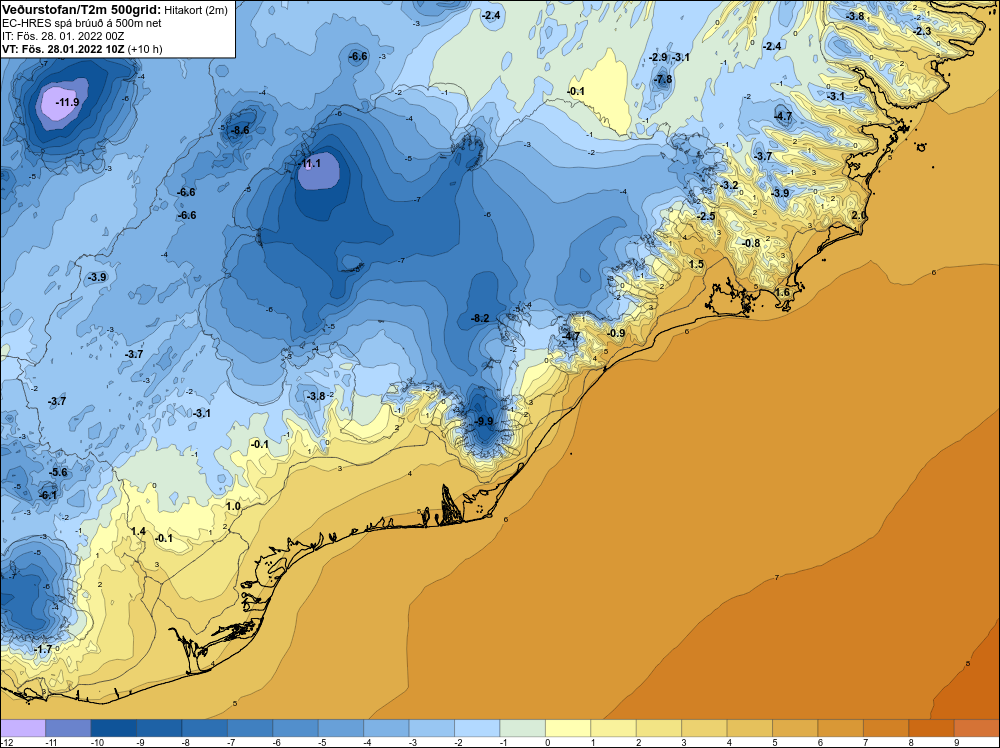Select the -6.1 temperature value
The width and height of the screenshot is (1000, 748).
[x=48, y=495]
